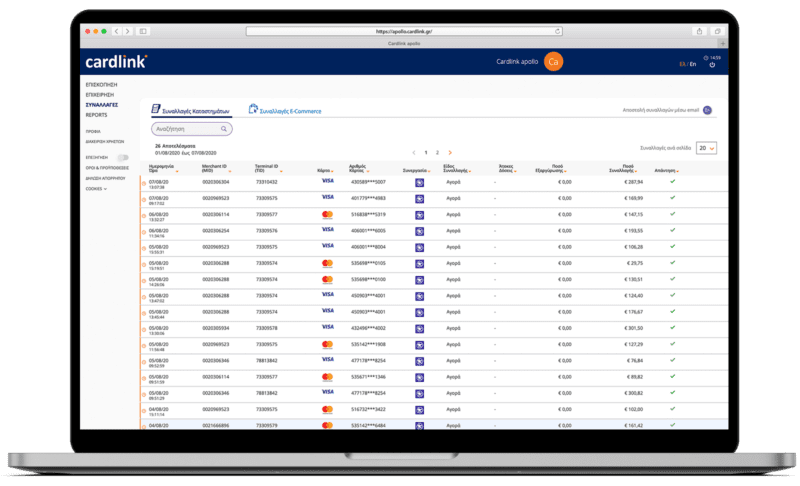Click the search magnifier icon
The height and width of the screenshot is (486, 800).
224,129
